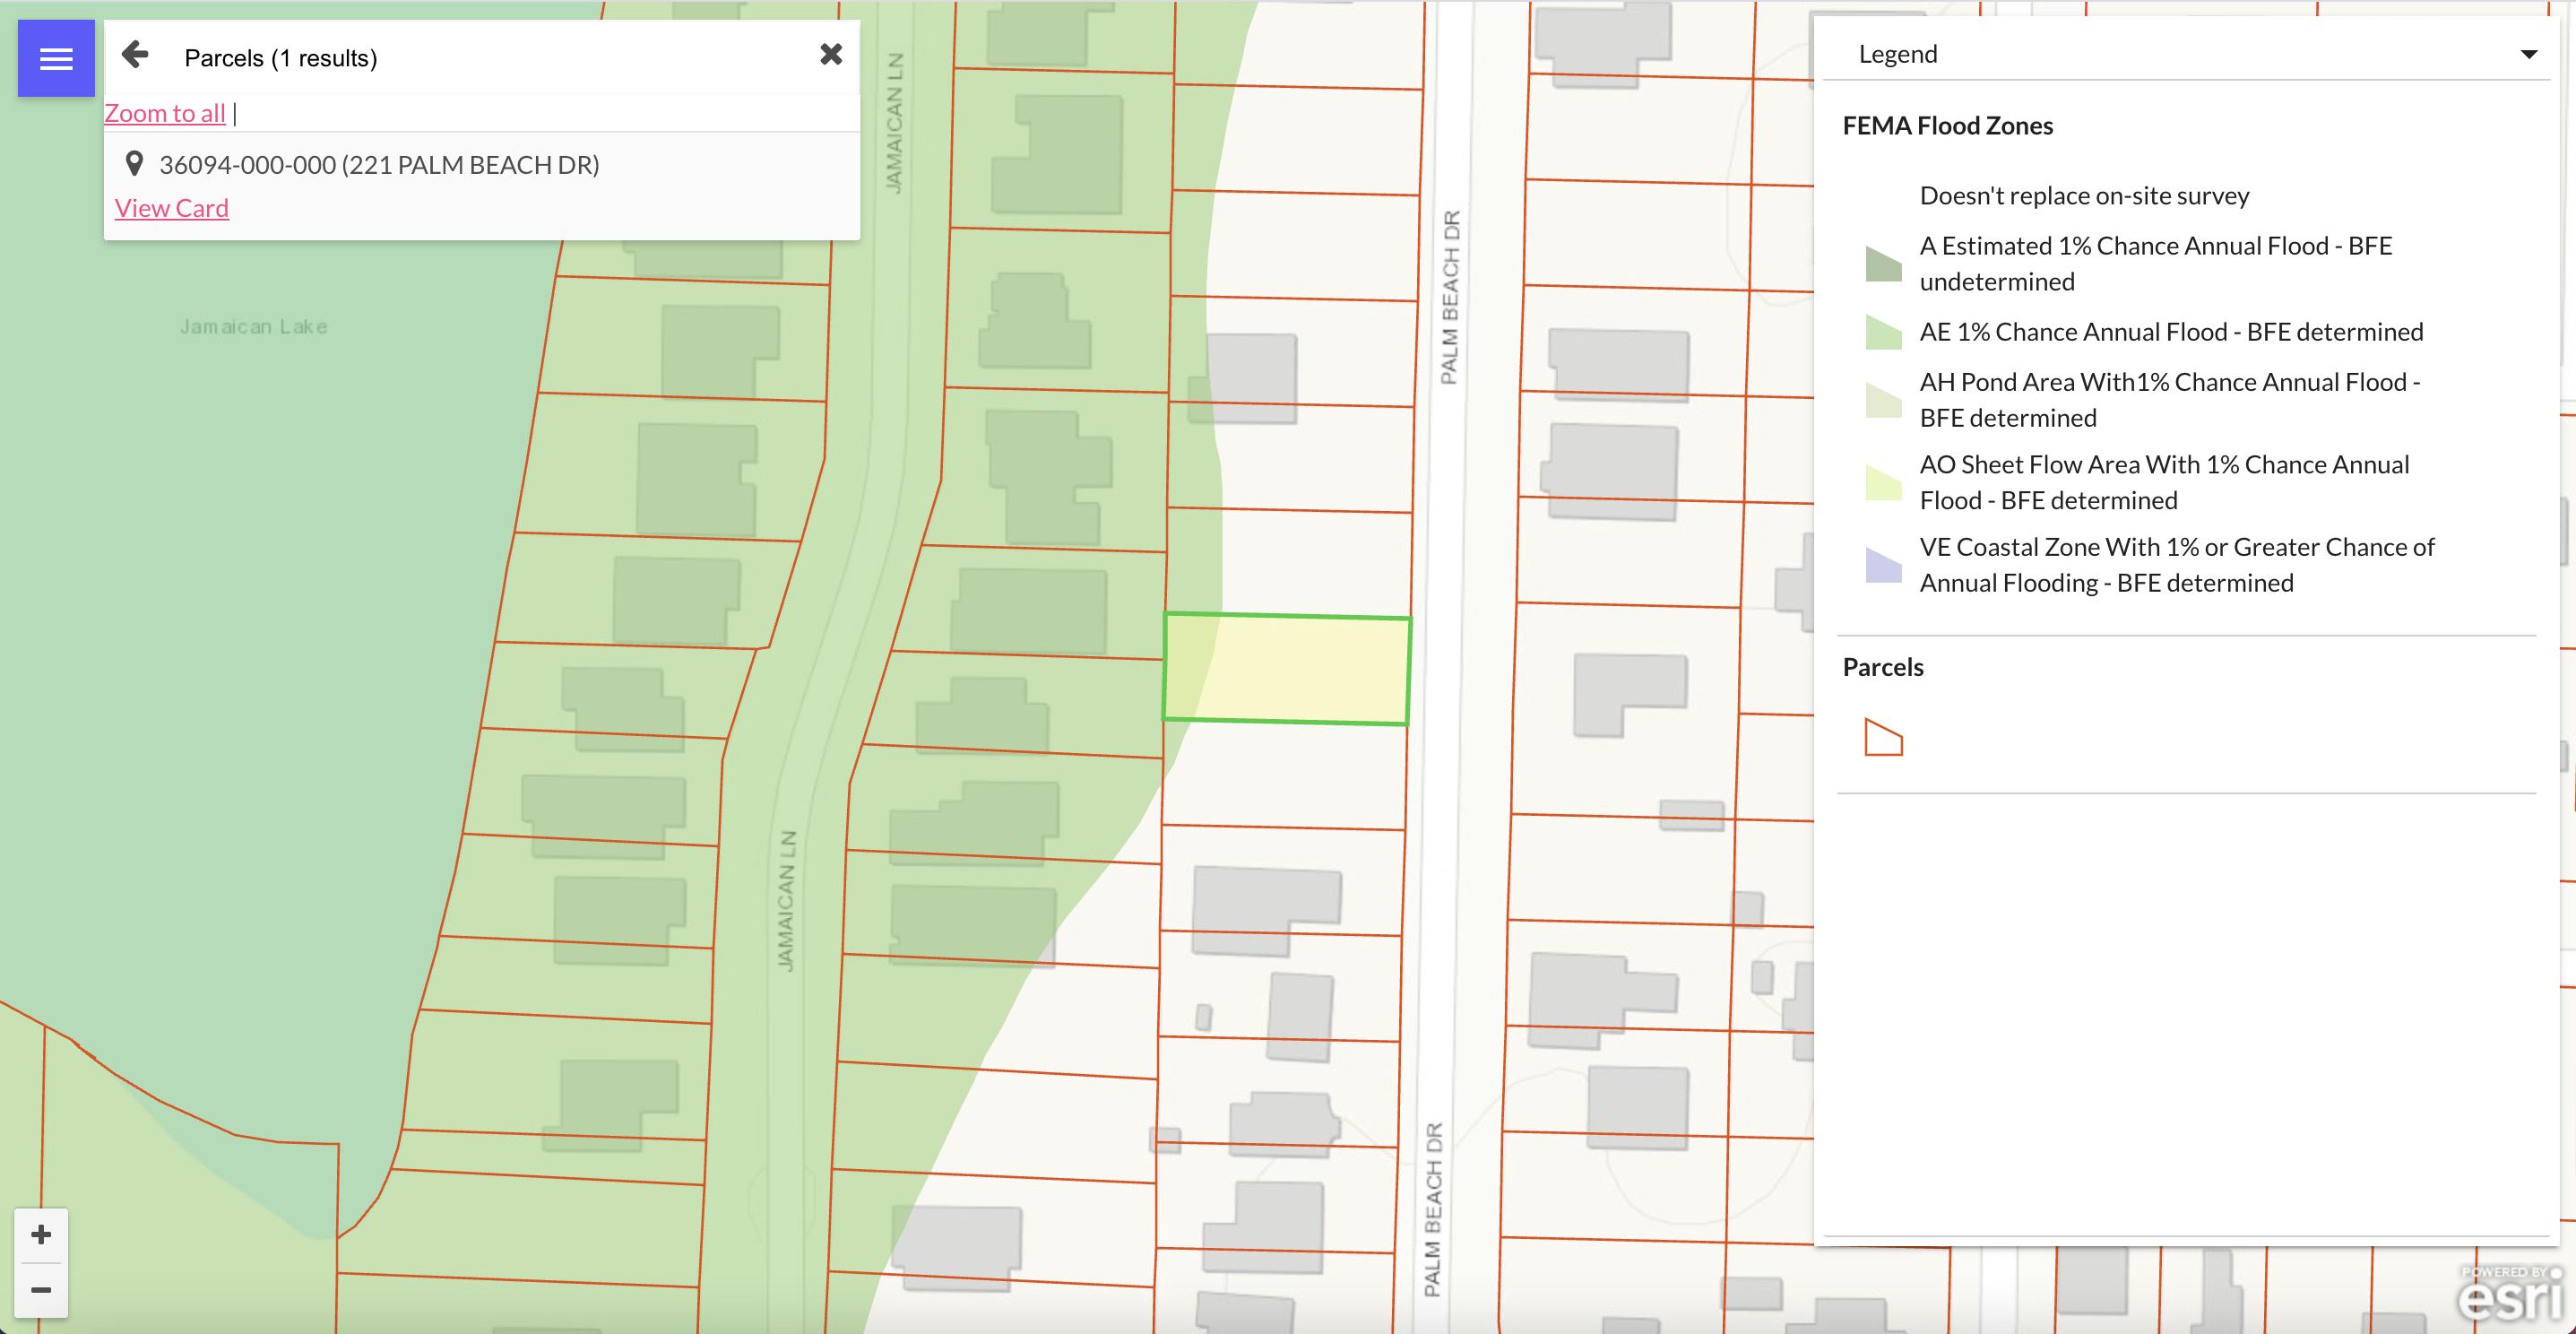The height and width of the screenshot is (1334, 2576).
Task: Click the AO Sheet Flow yellow swatch
Action: click(x=1883, y=482)
